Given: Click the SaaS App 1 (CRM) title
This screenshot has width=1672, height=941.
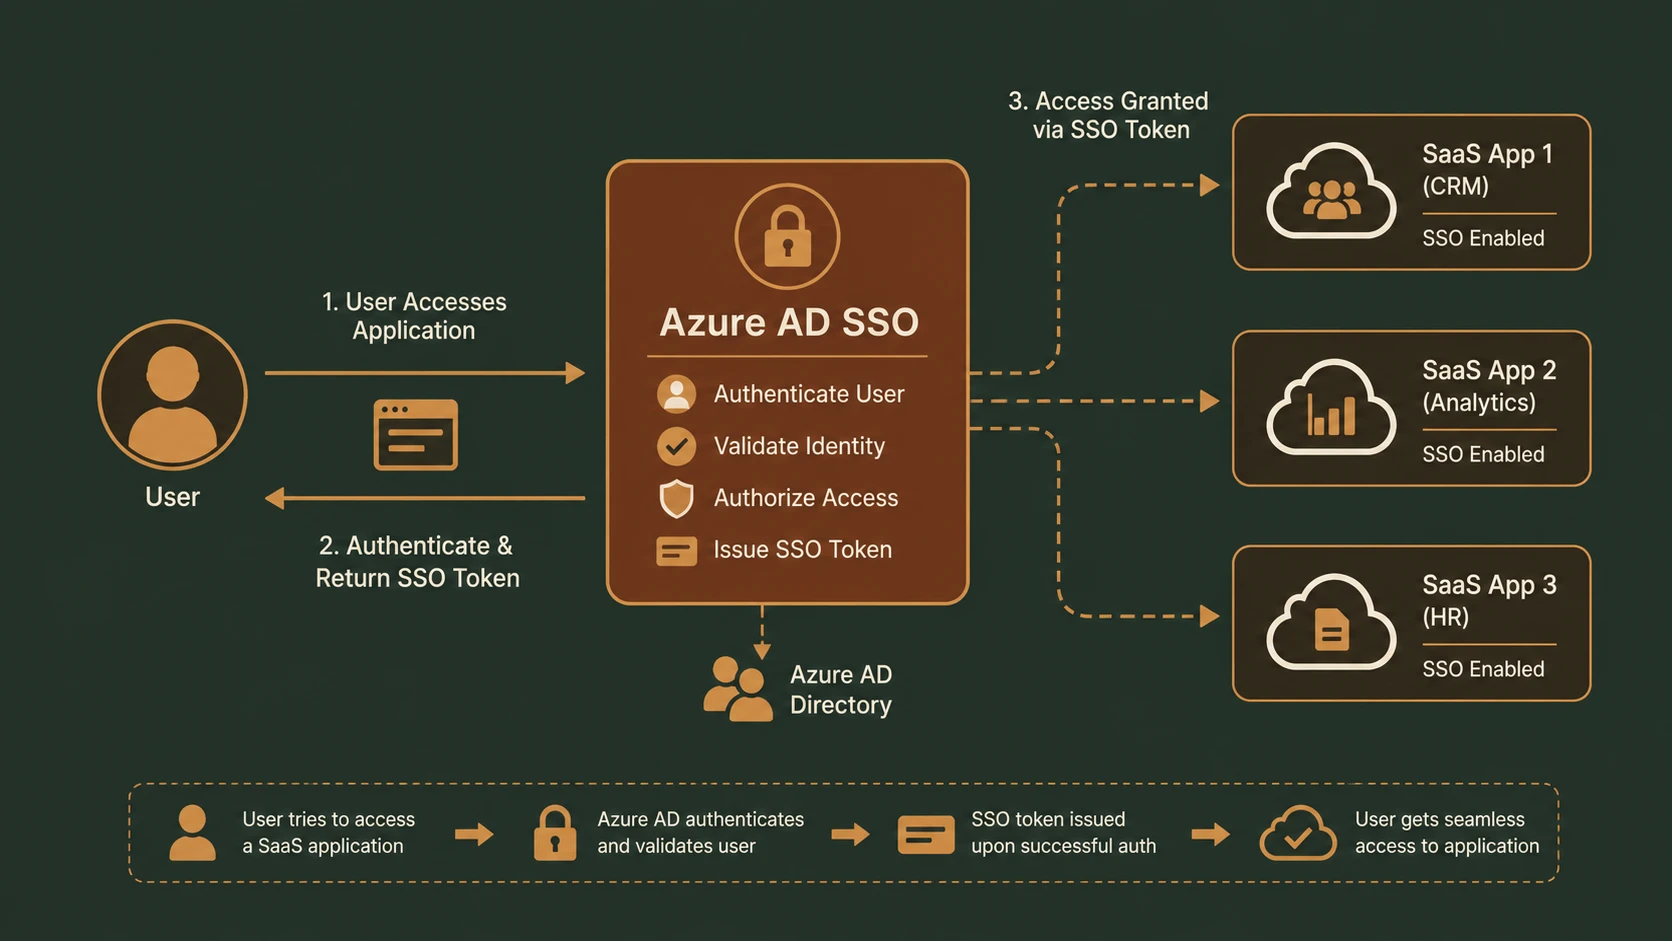Looking at the screenshot, I should coord(1488,170).
